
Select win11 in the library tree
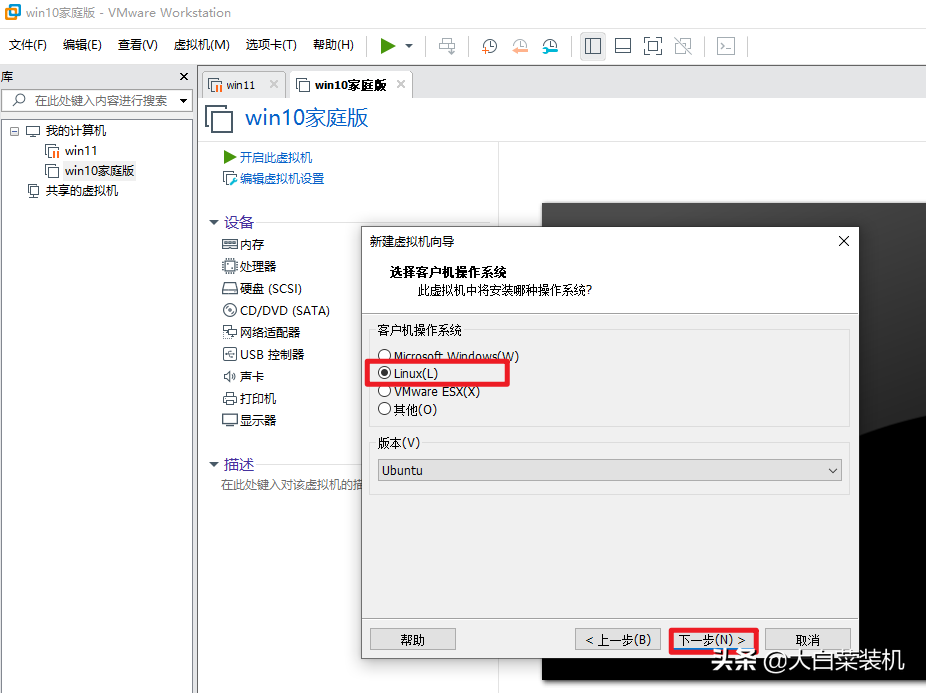point(80,151)
